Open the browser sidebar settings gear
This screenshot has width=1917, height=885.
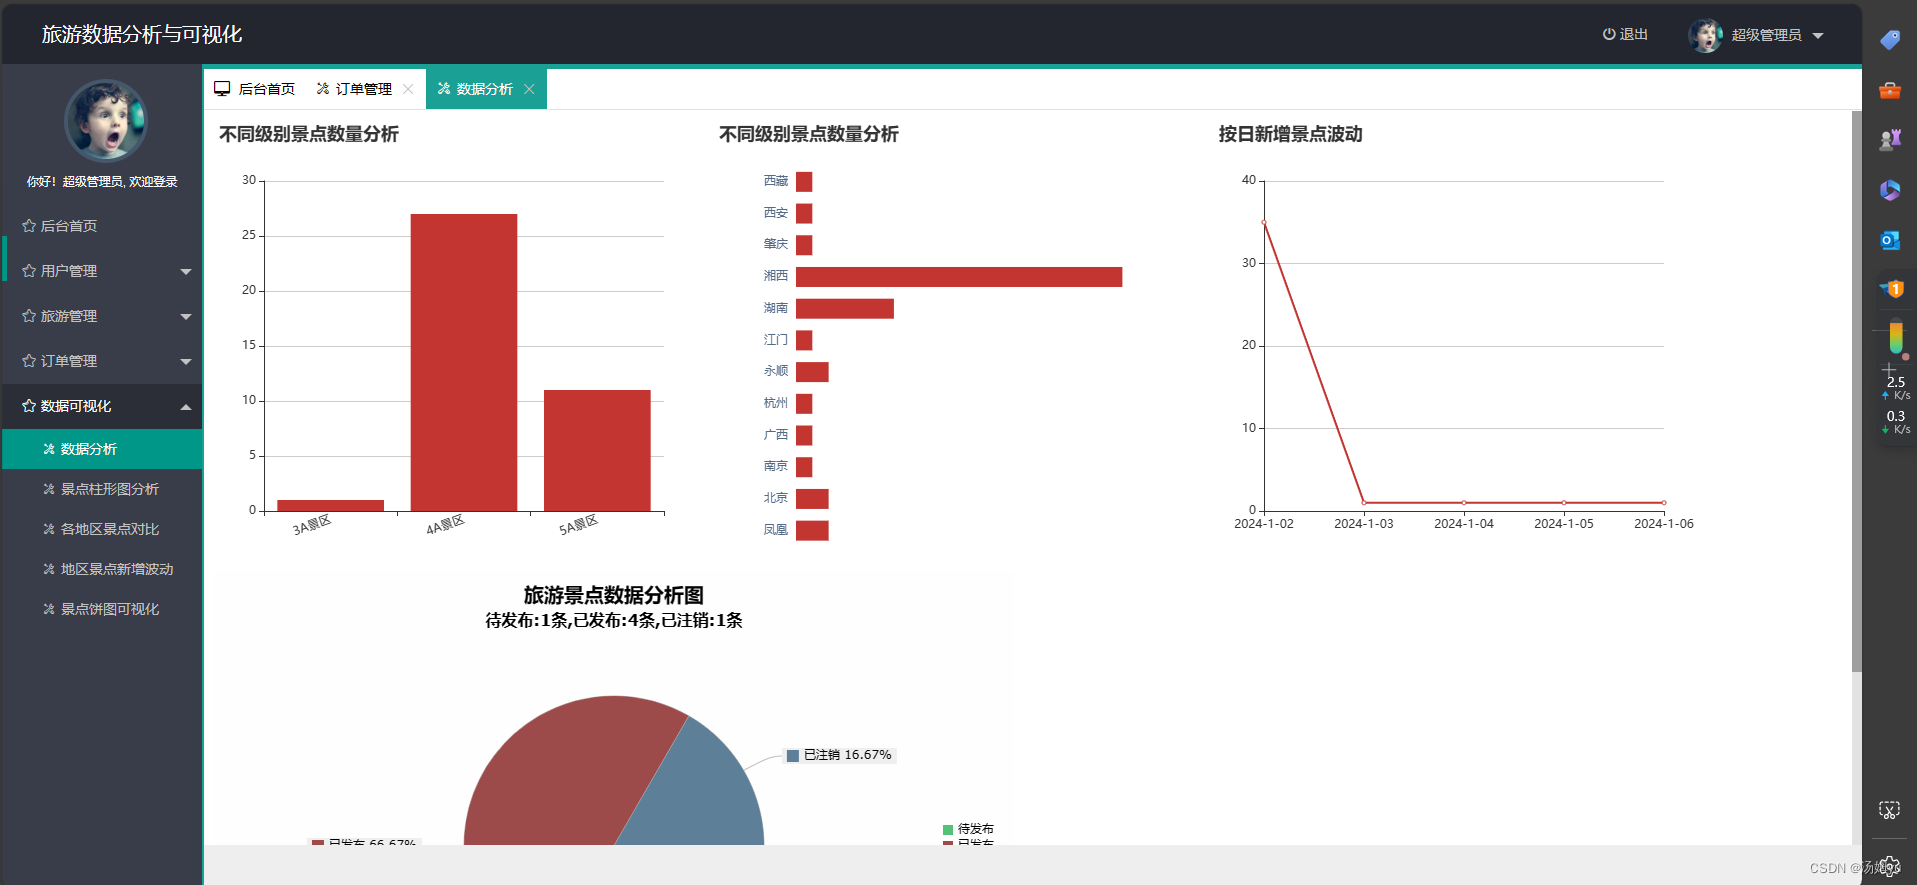[1889, 866]
